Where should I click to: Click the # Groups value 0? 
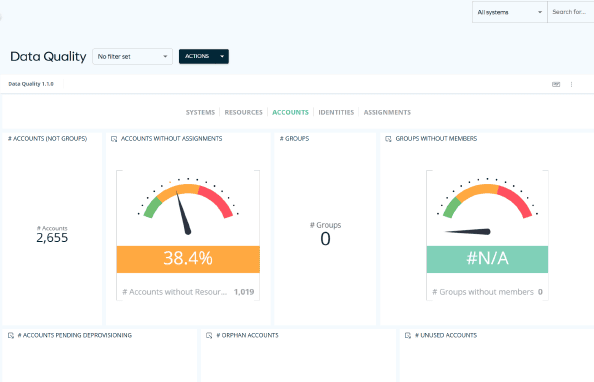click(325, 239)
